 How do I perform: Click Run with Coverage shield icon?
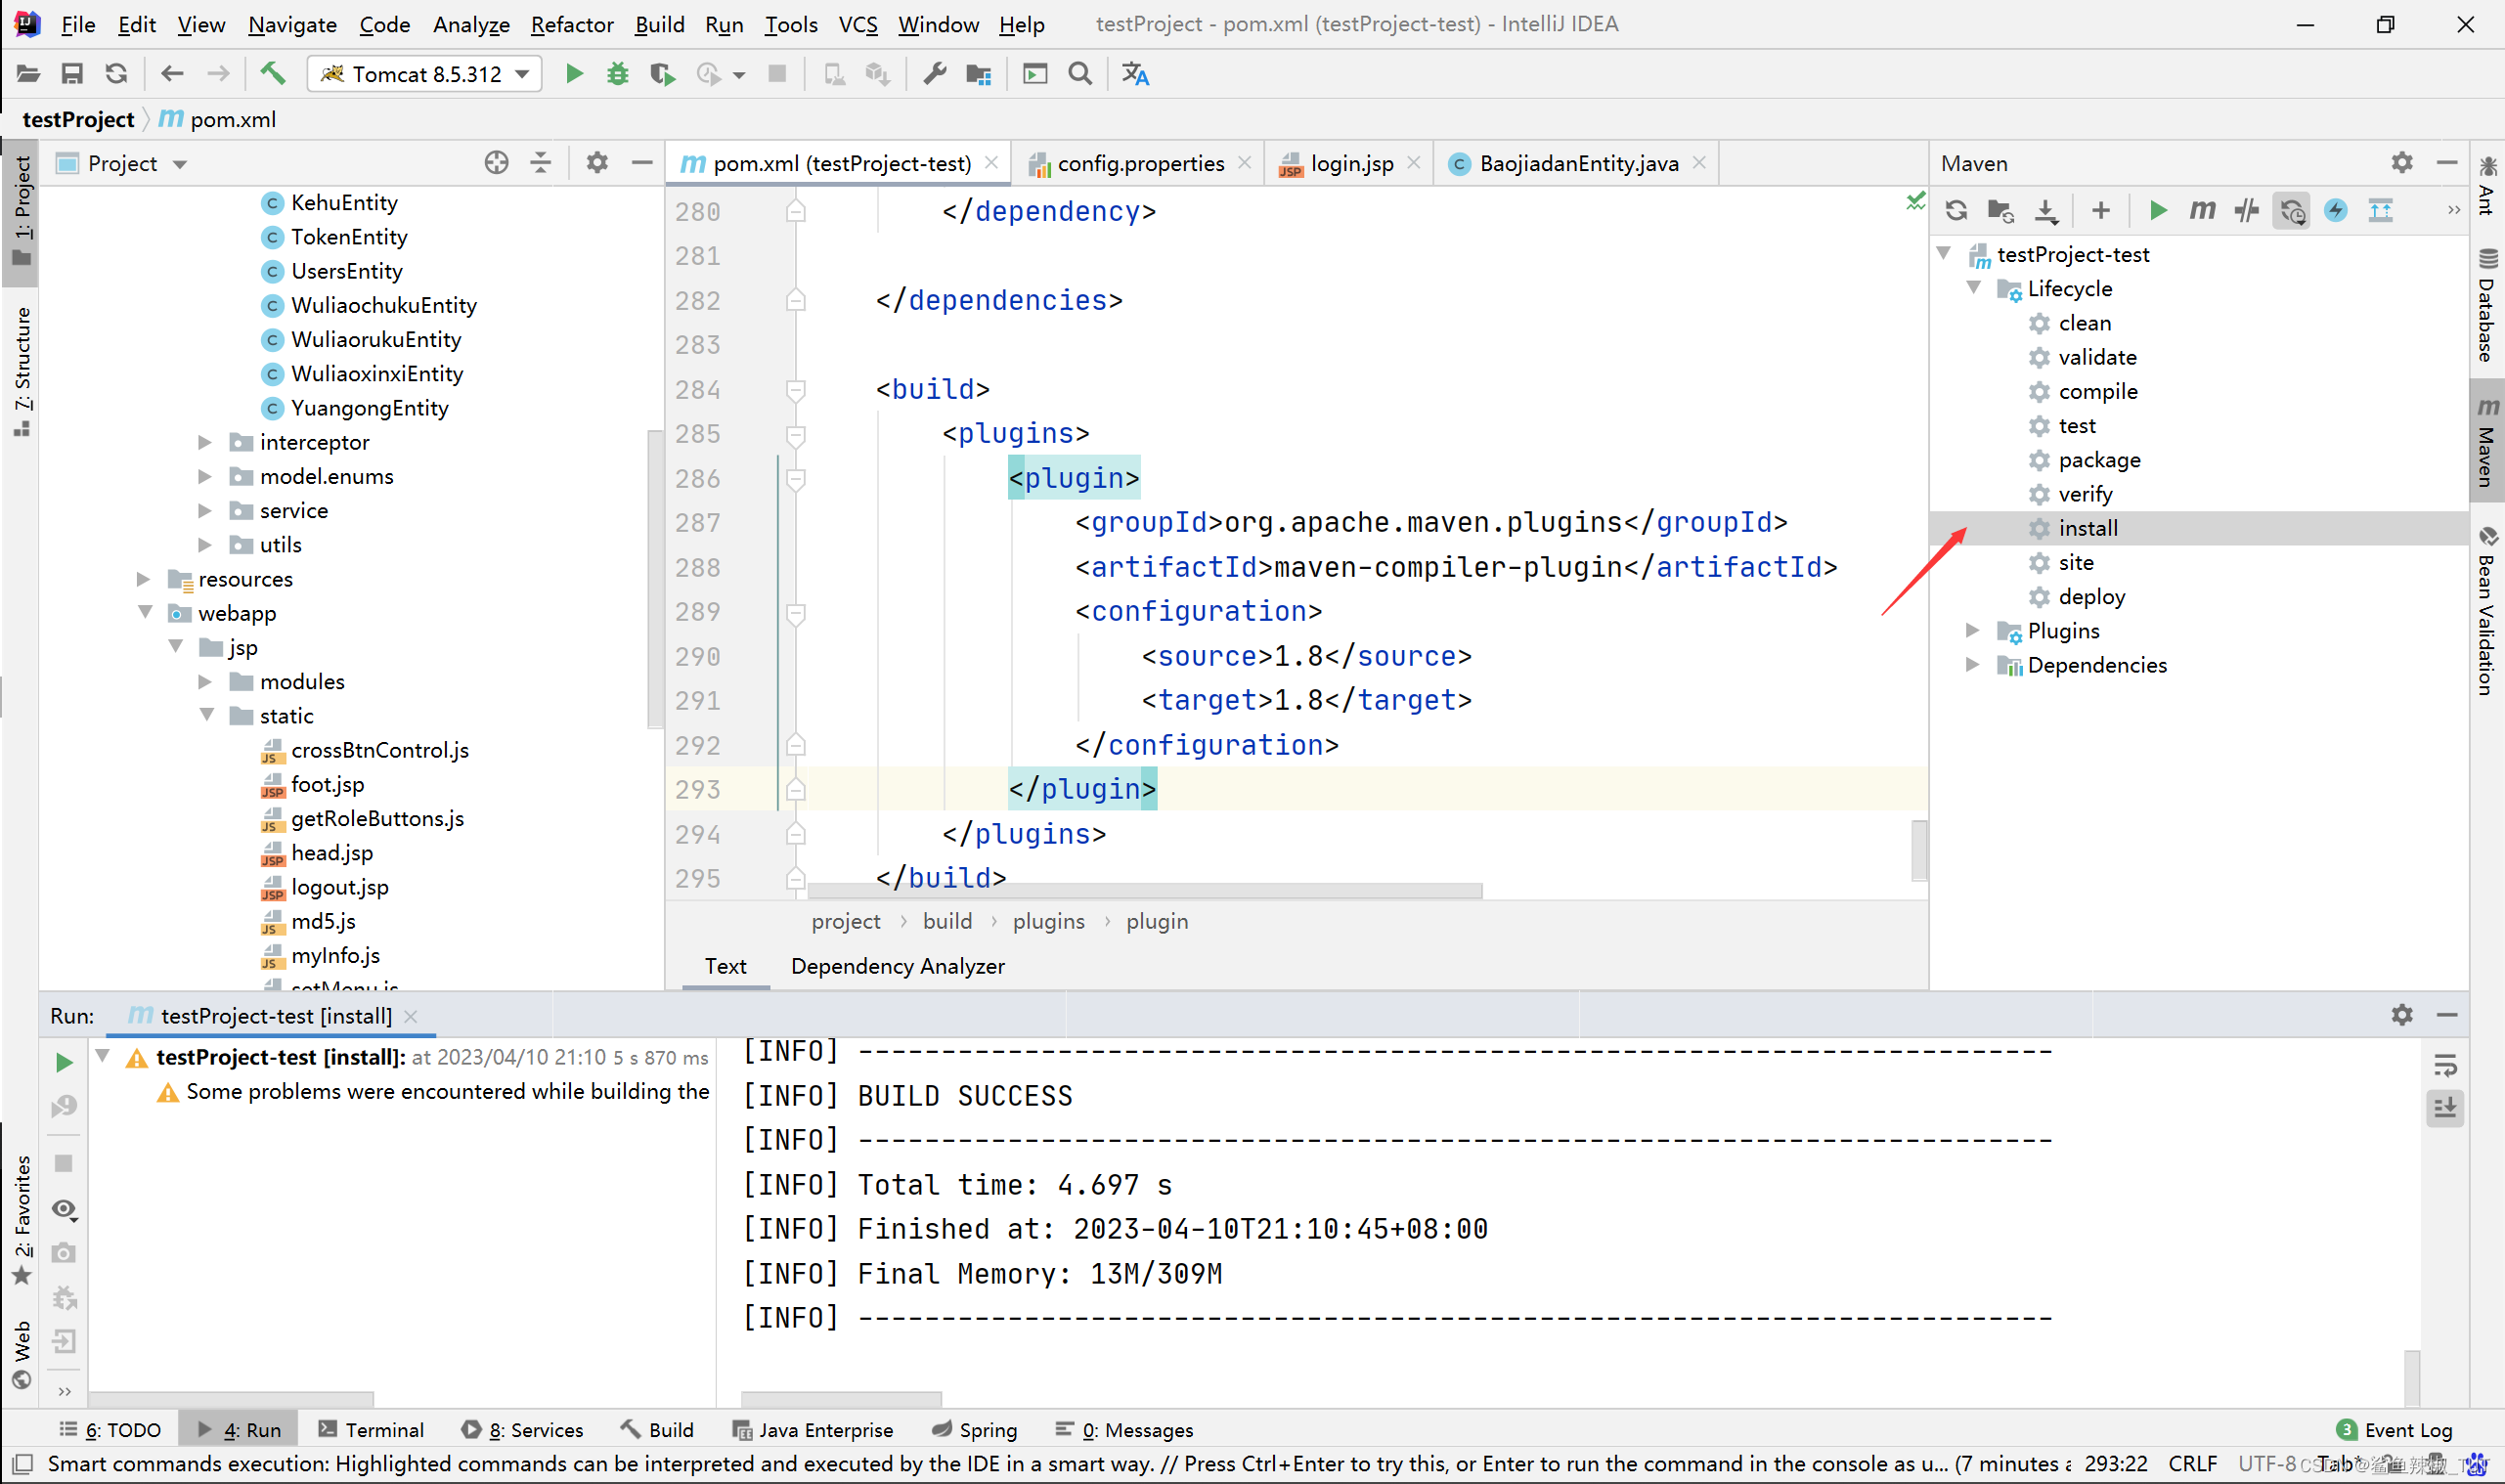tap(662, 74)
